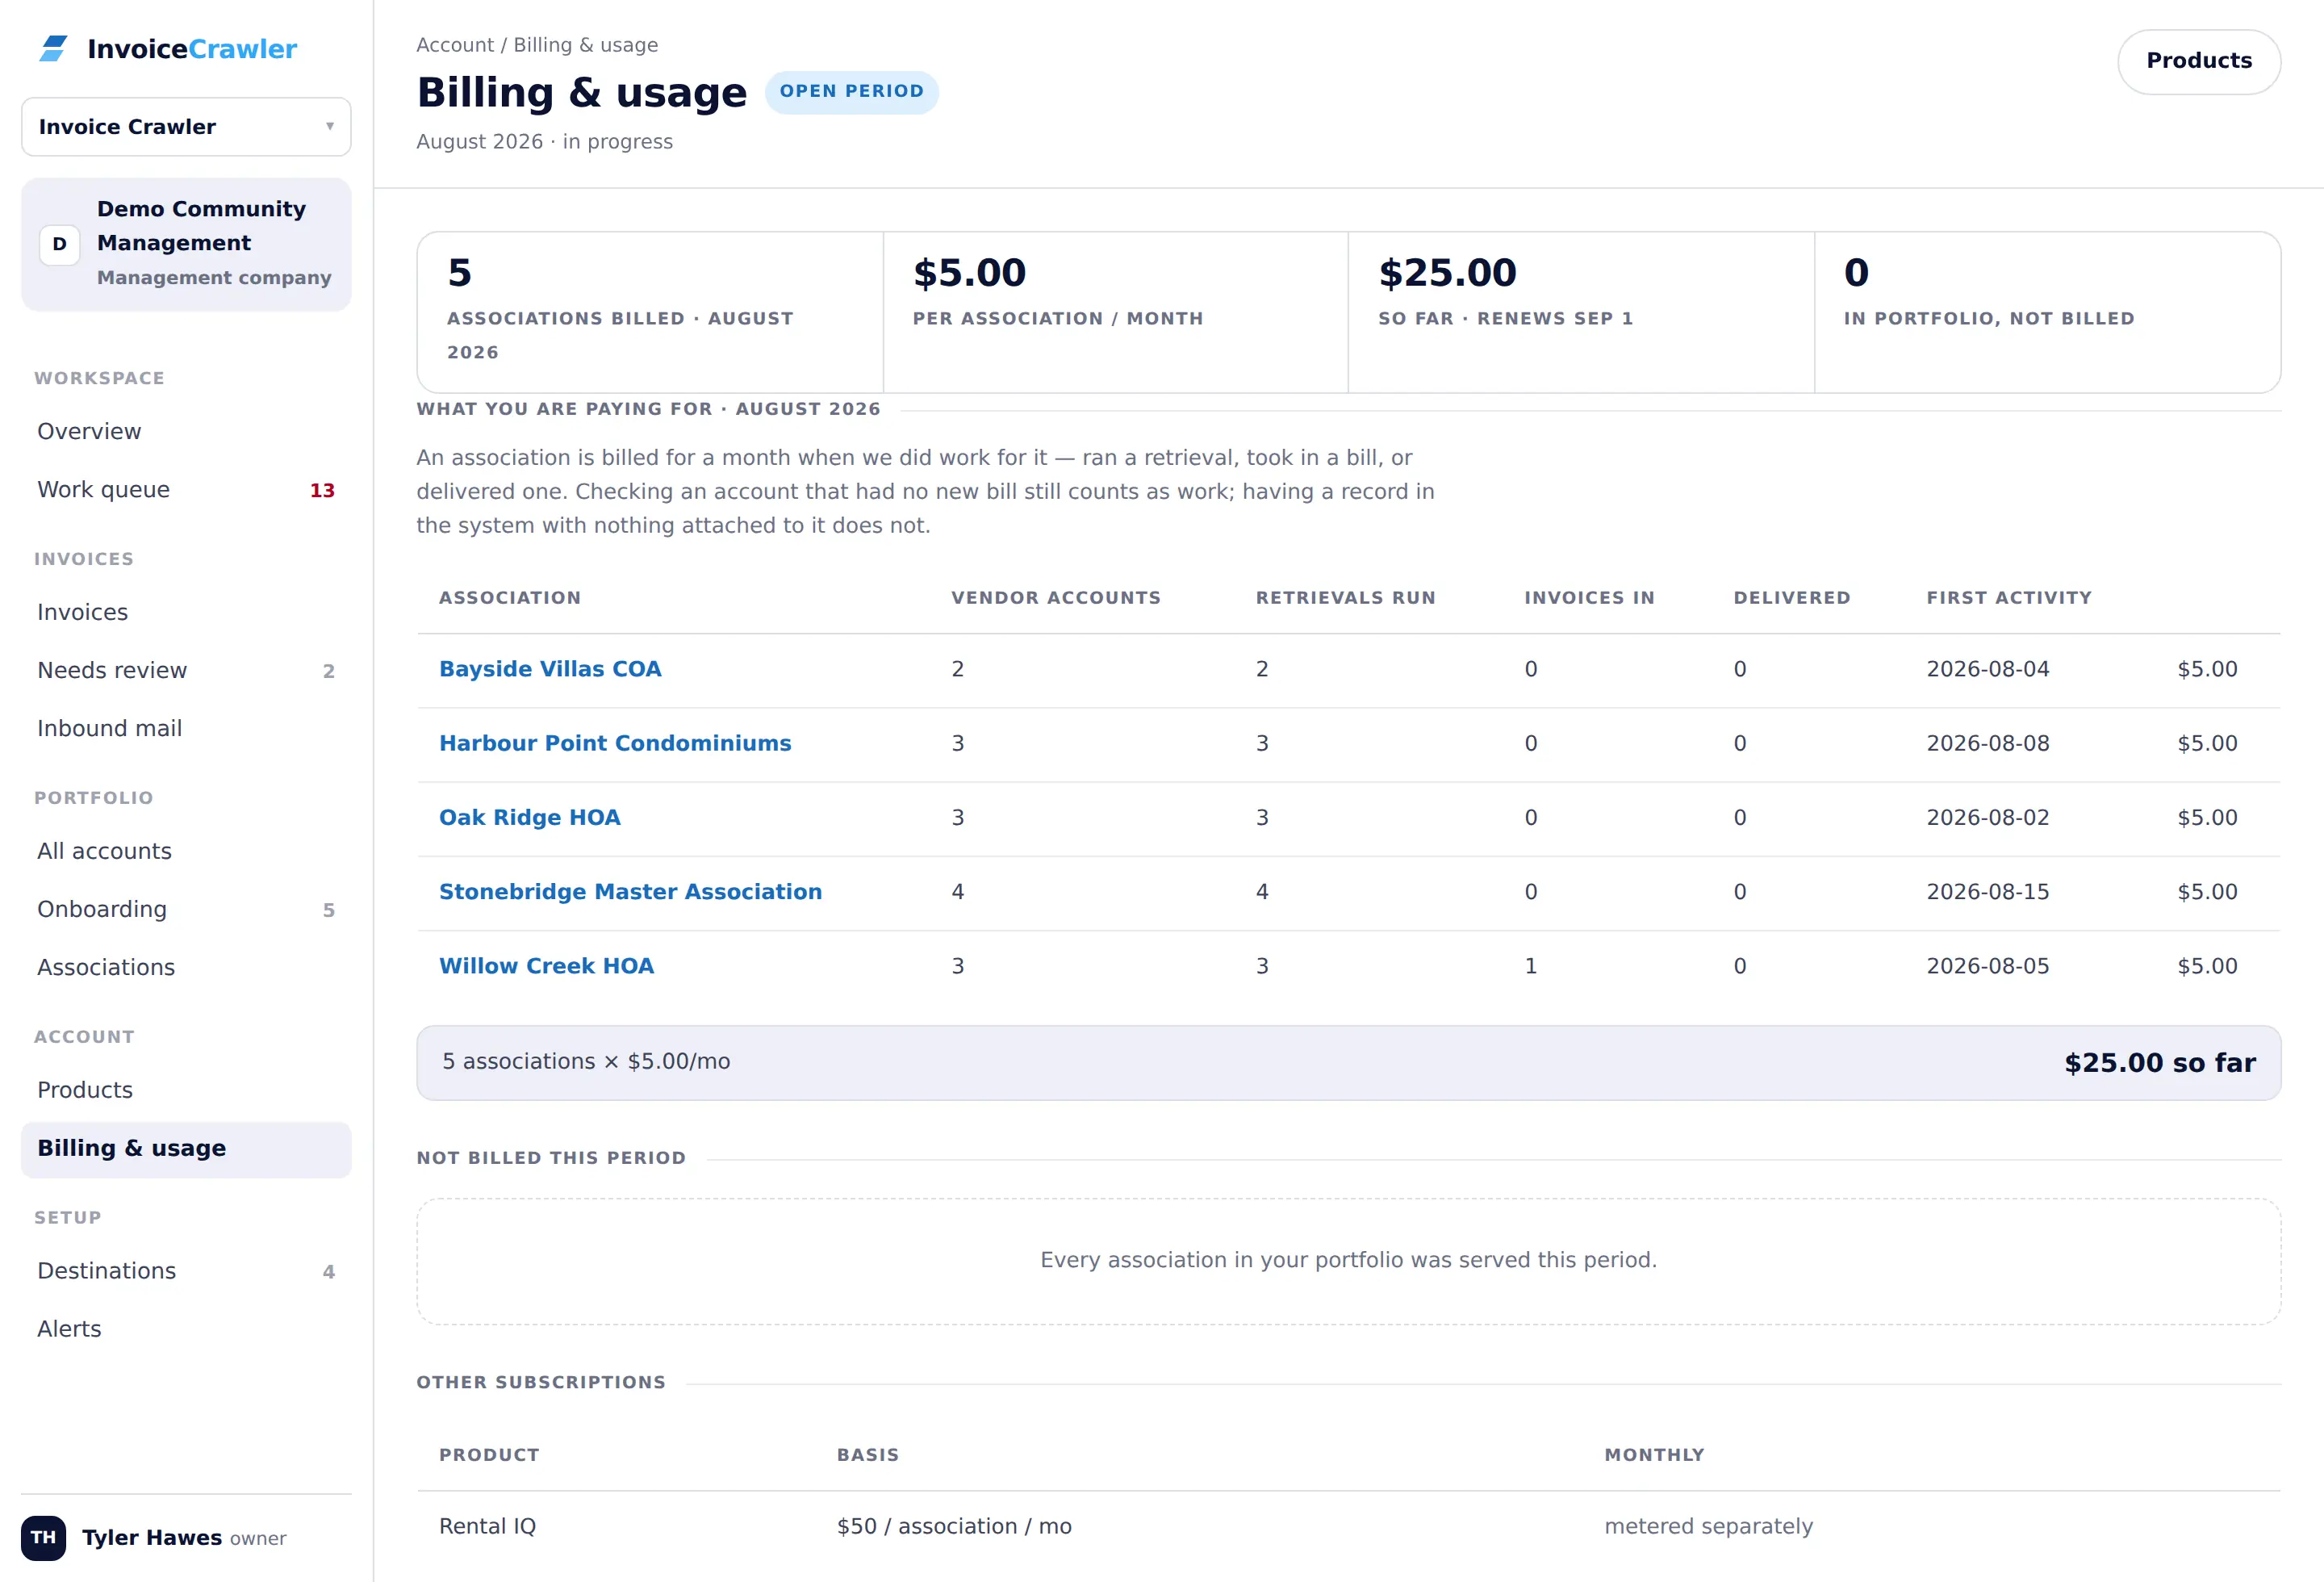2324x1582 pixels.
Task: Open Associations in the sidebar
Action: coord(186,967)
